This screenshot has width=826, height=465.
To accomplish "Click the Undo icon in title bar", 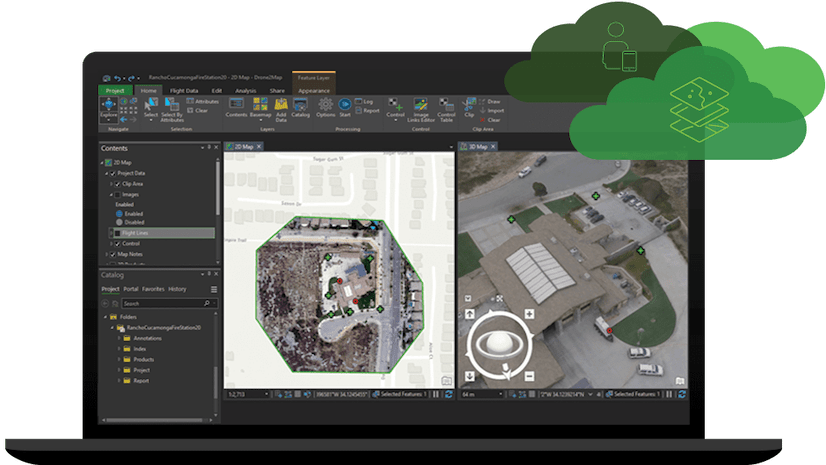I will 117,78.
